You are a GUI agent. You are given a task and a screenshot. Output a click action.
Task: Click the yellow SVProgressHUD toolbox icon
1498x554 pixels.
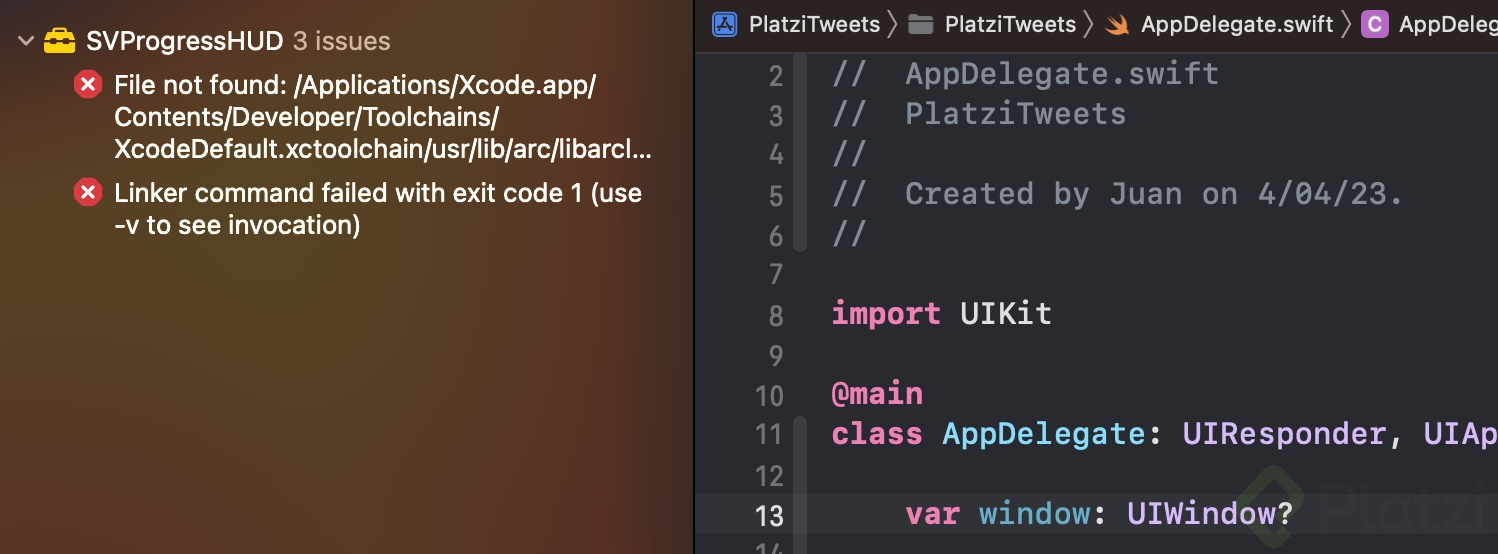click(x=61, y=41)
